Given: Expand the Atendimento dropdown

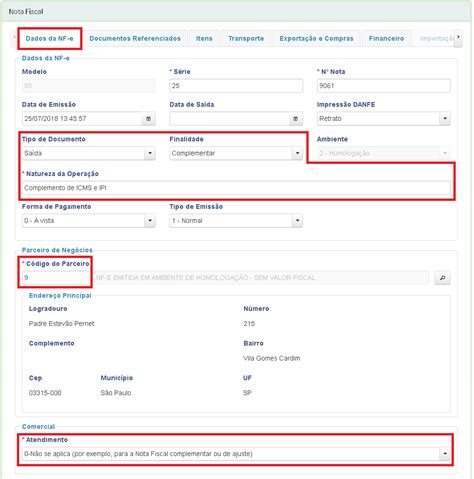Looking at the screenshot, I should [445, 454].
